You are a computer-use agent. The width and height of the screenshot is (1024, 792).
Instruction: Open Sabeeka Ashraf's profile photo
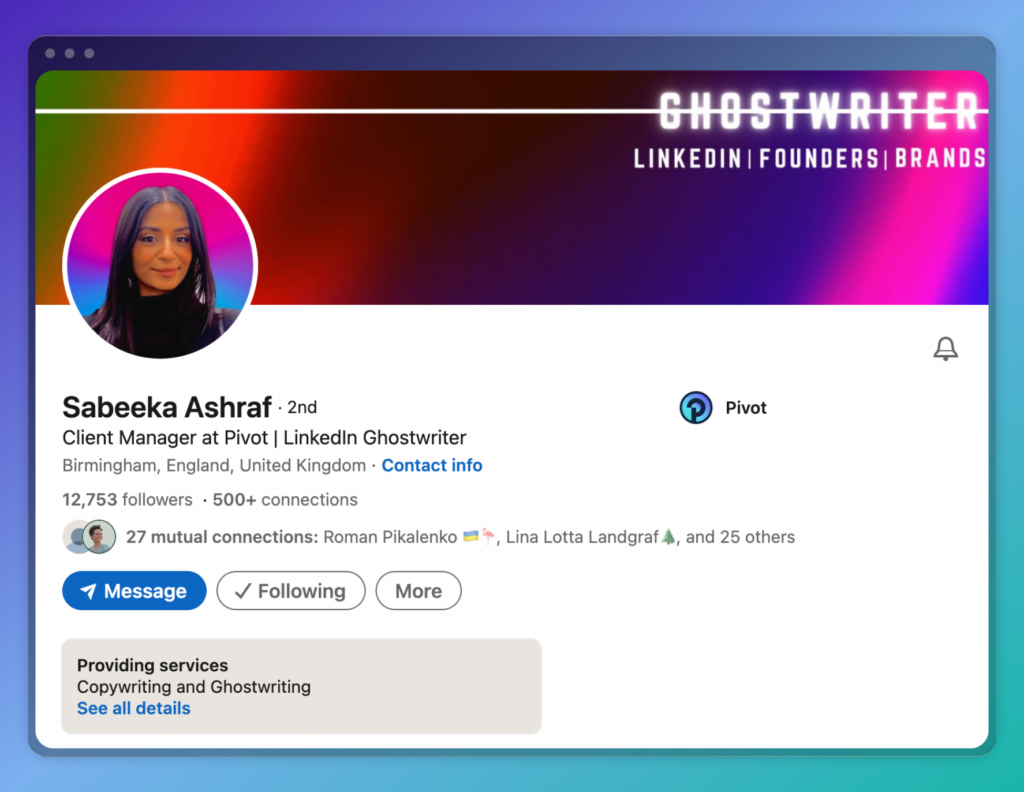(x=160, y=264)
